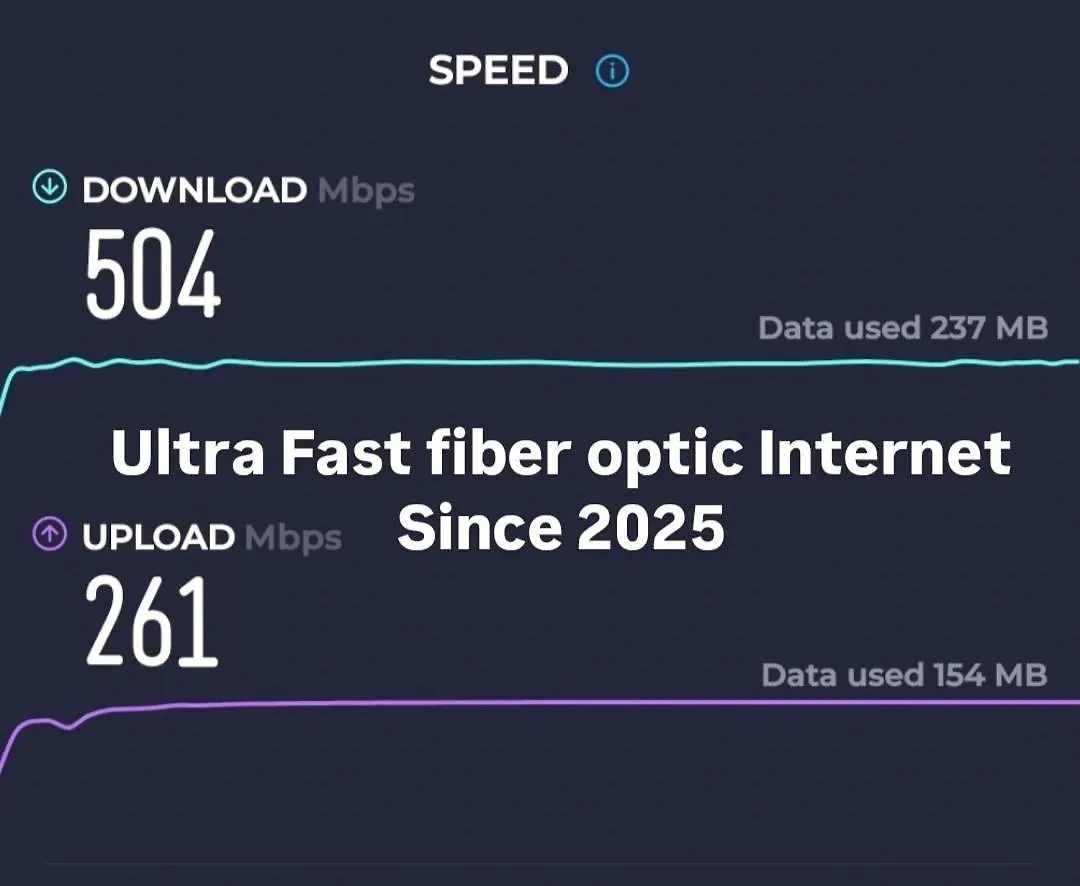Image resolution: width=1080 pixels, height=886 pixels.
Task: Click the Mbps unit beside UPLOAD
Action: coord(293,539)
